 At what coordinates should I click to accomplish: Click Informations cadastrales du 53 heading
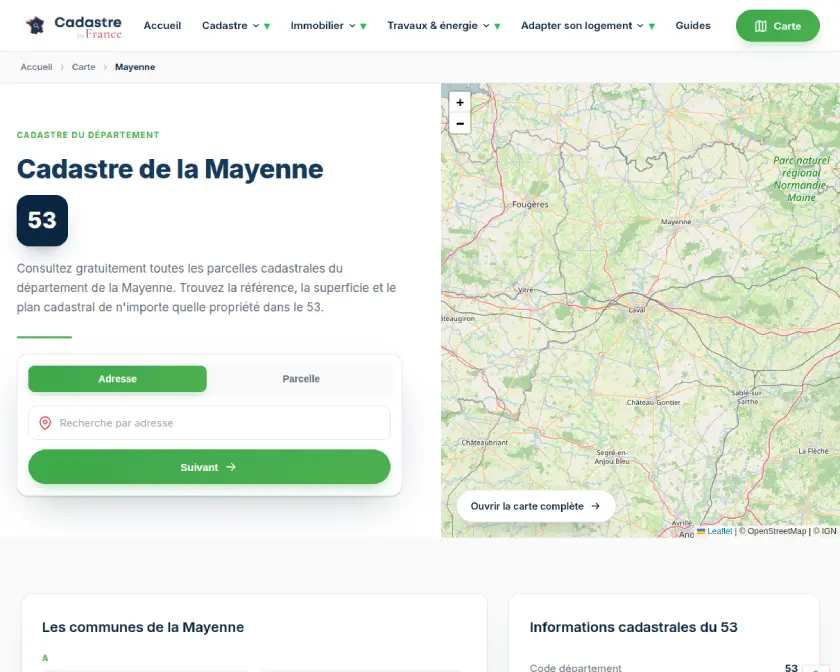tap(633, 627)
